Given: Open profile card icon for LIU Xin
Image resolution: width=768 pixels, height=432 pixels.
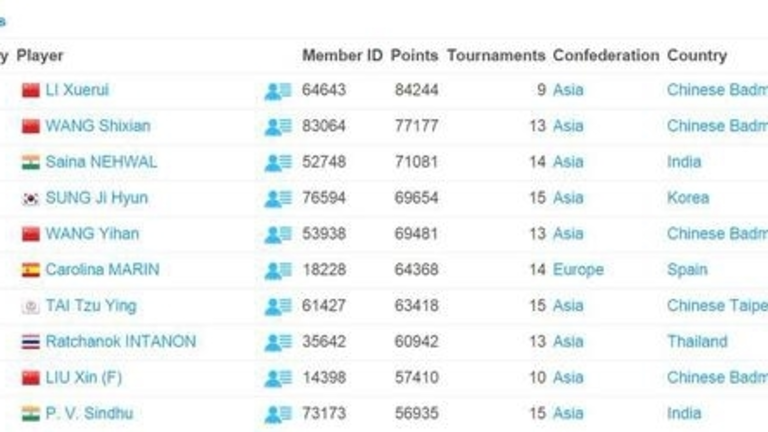Looking at the screenshot, I should coord(277,379).
